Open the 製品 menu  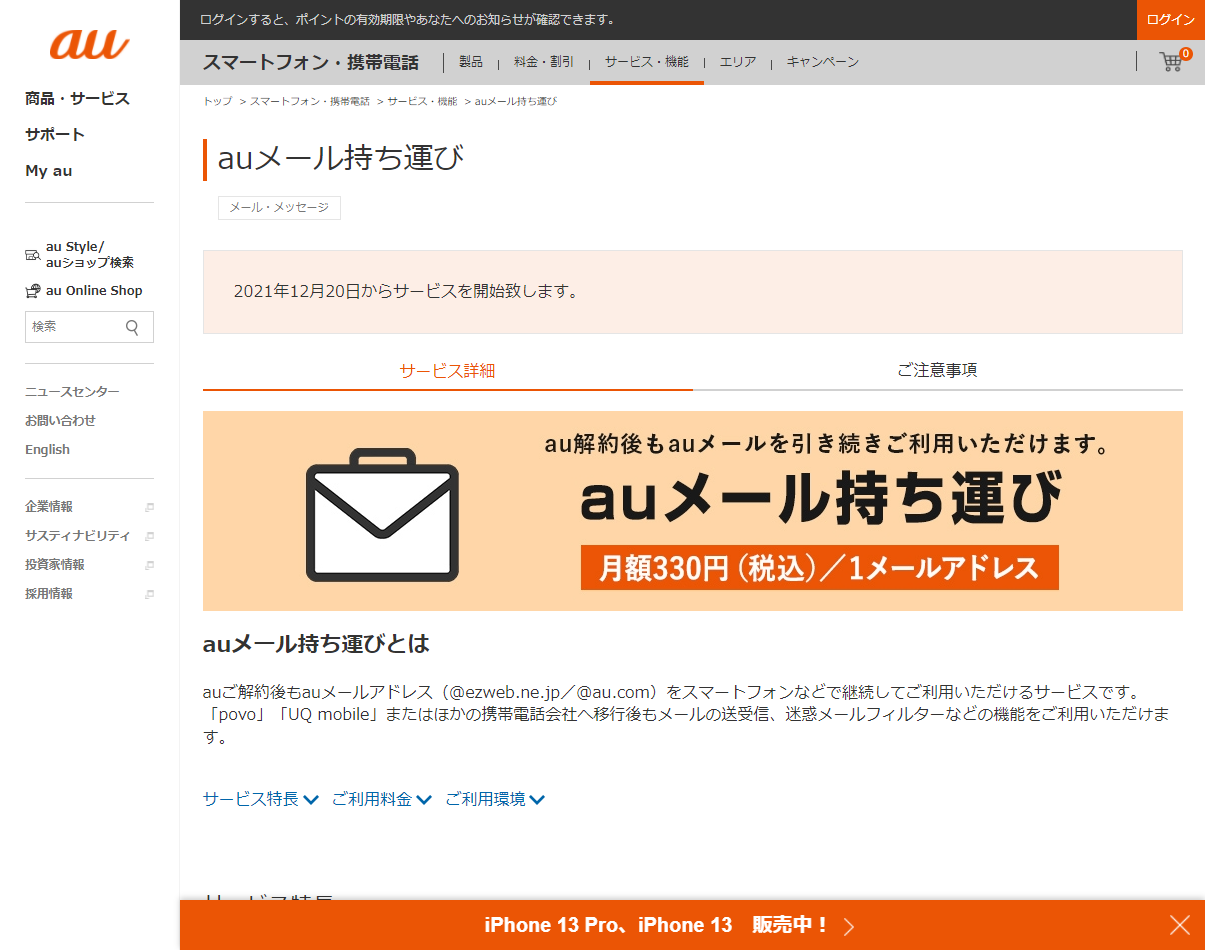(471, 62)
